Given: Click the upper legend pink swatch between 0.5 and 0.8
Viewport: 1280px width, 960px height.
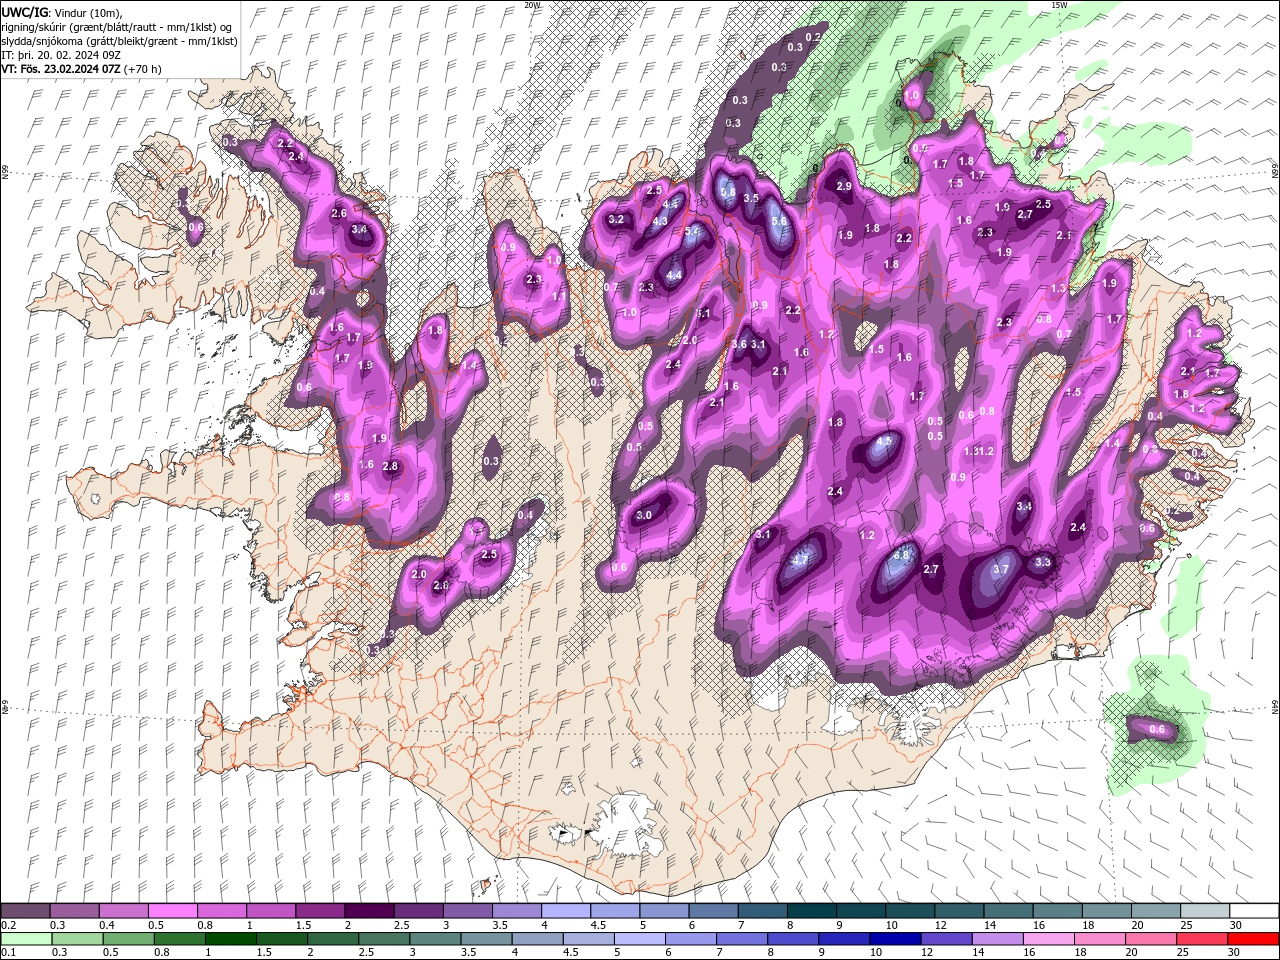Looking at the screenshot, I should (173, 911).
